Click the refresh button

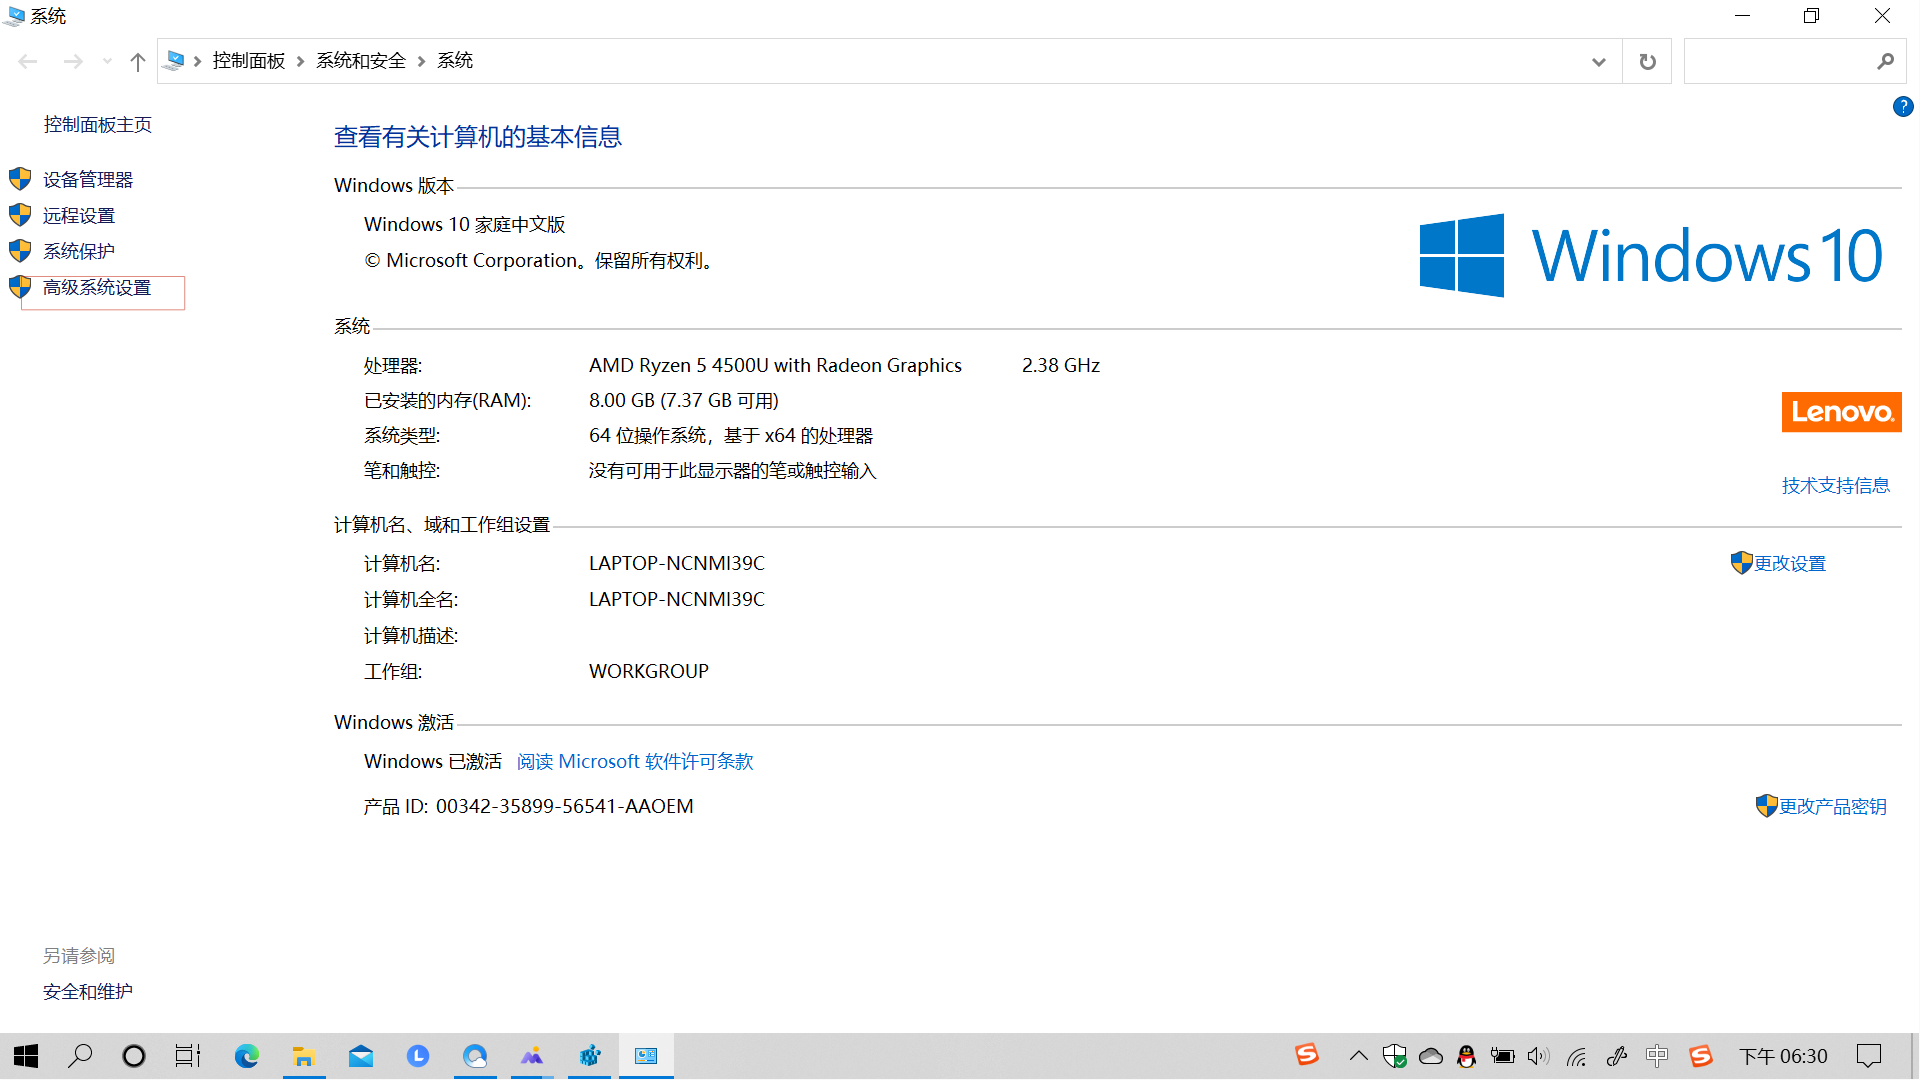point(1648,62)
